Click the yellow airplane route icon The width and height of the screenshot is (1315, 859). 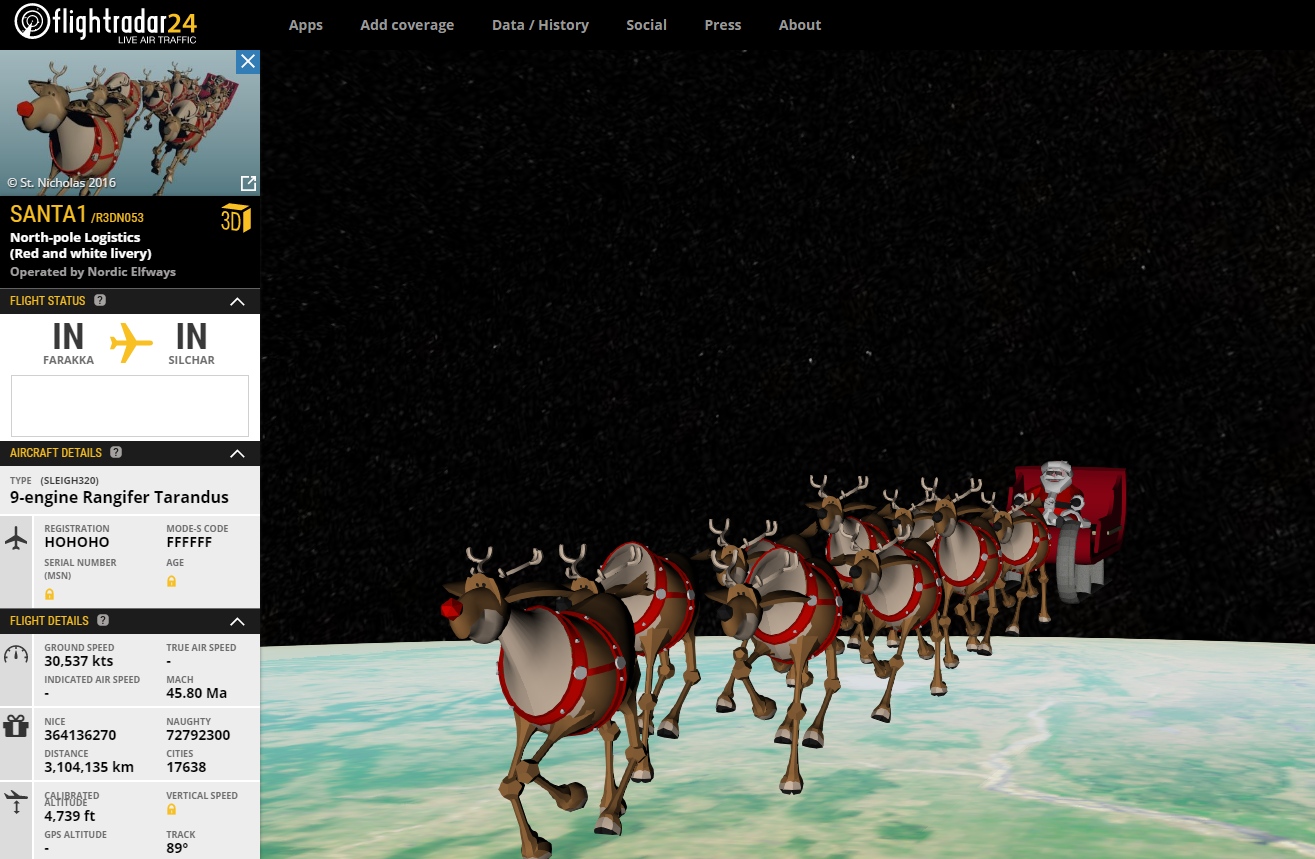tap(130, 342)
